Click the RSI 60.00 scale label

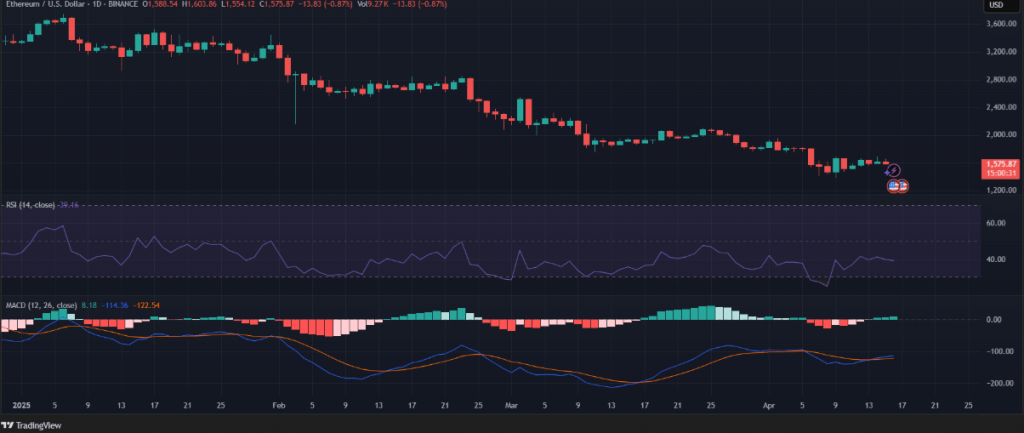click(1000, 224)
